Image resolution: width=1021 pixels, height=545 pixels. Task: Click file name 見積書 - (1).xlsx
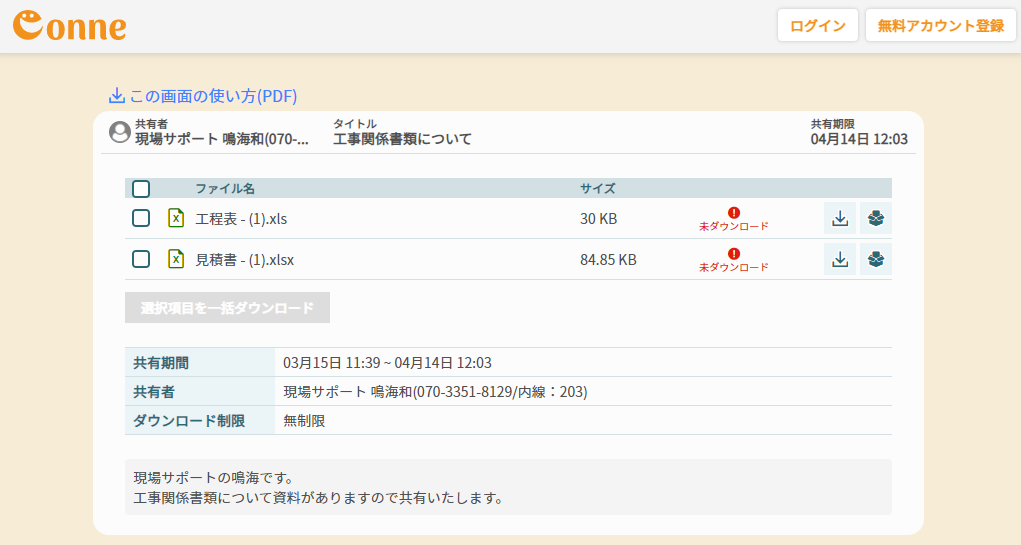click(x=245, y=260)
